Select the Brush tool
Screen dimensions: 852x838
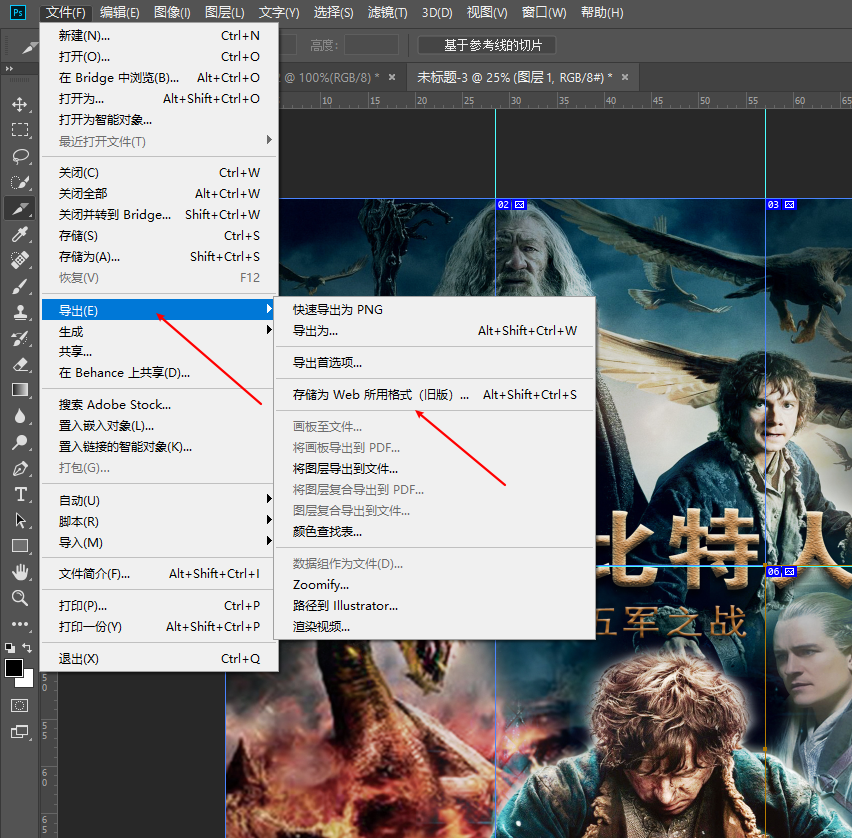20,286
